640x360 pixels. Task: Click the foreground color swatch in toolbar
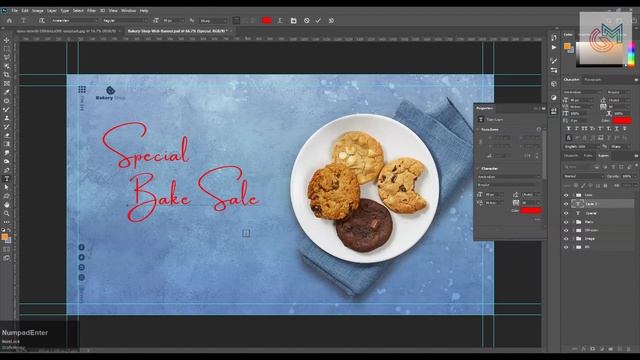(x=4, y=237)
